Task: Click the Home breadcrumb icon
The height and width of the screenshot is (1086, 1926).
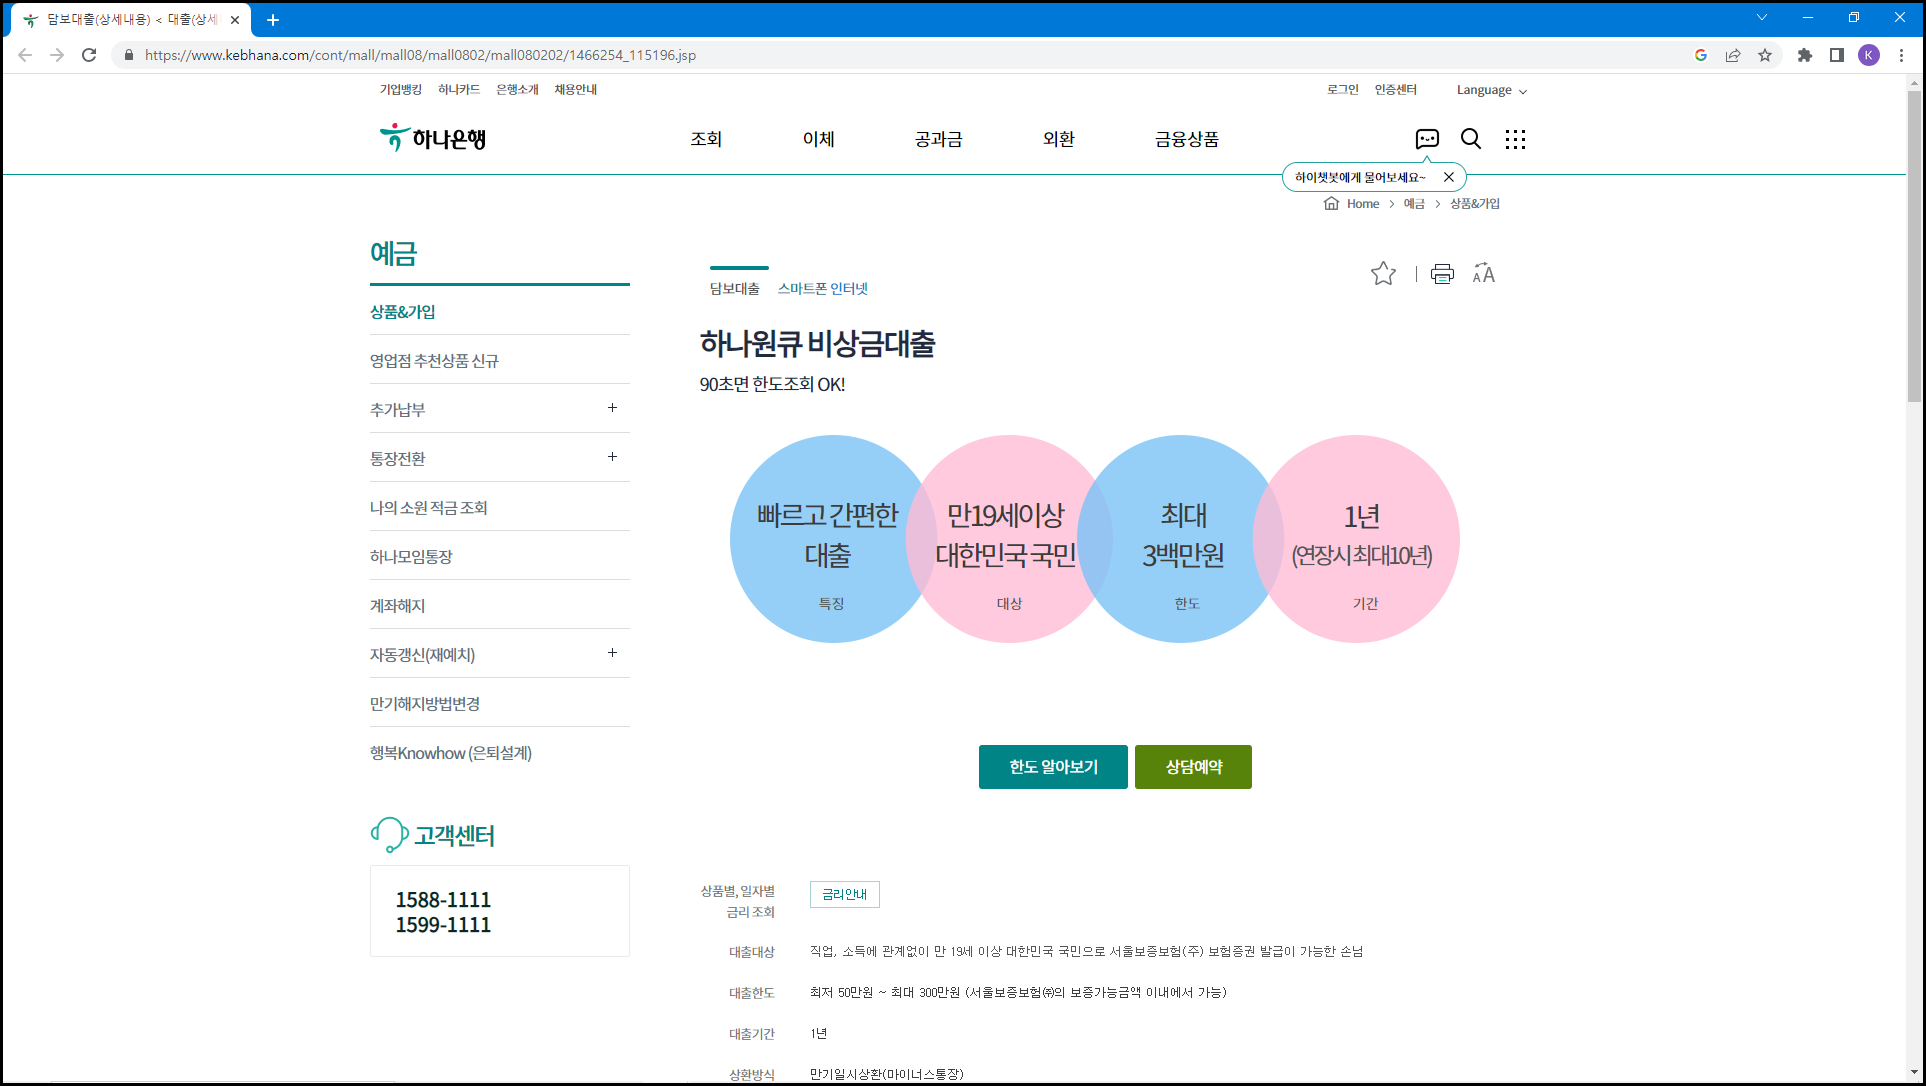Action: click(x=1331, y=203)
